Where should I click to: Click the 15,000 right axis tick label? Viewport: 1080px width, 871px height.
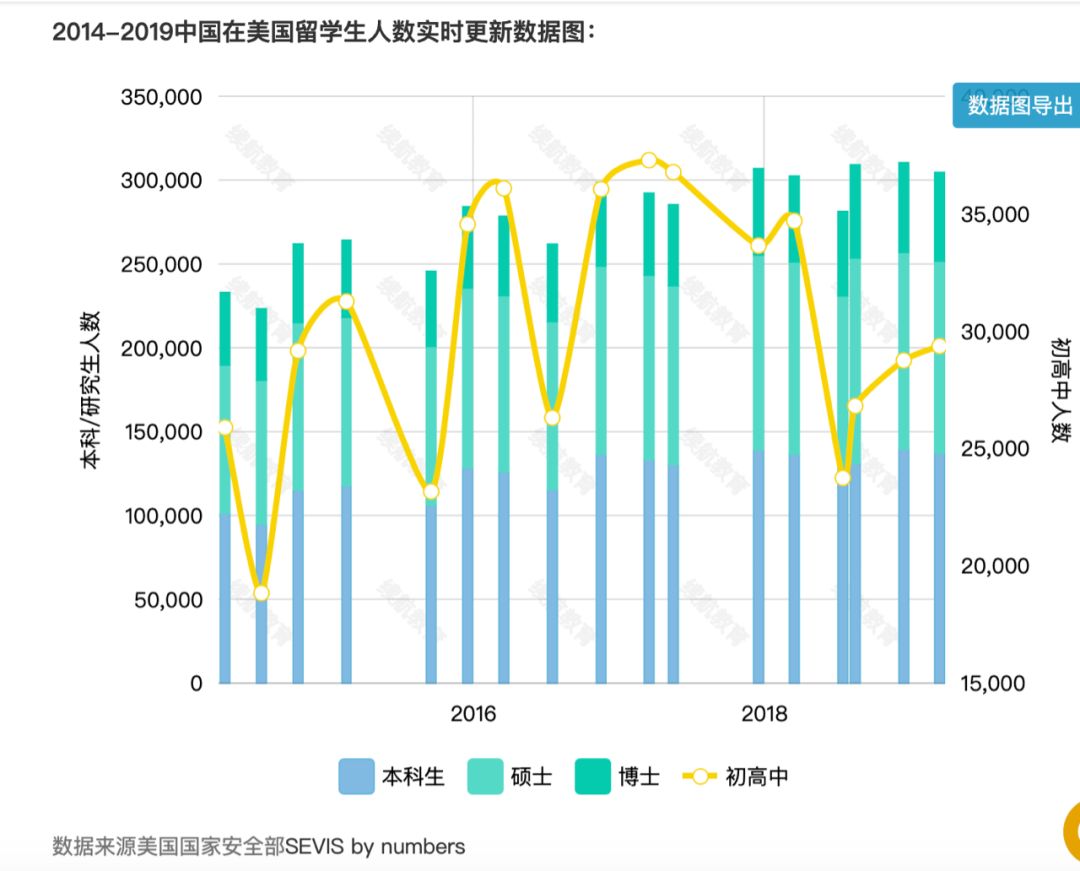(994, 683)
